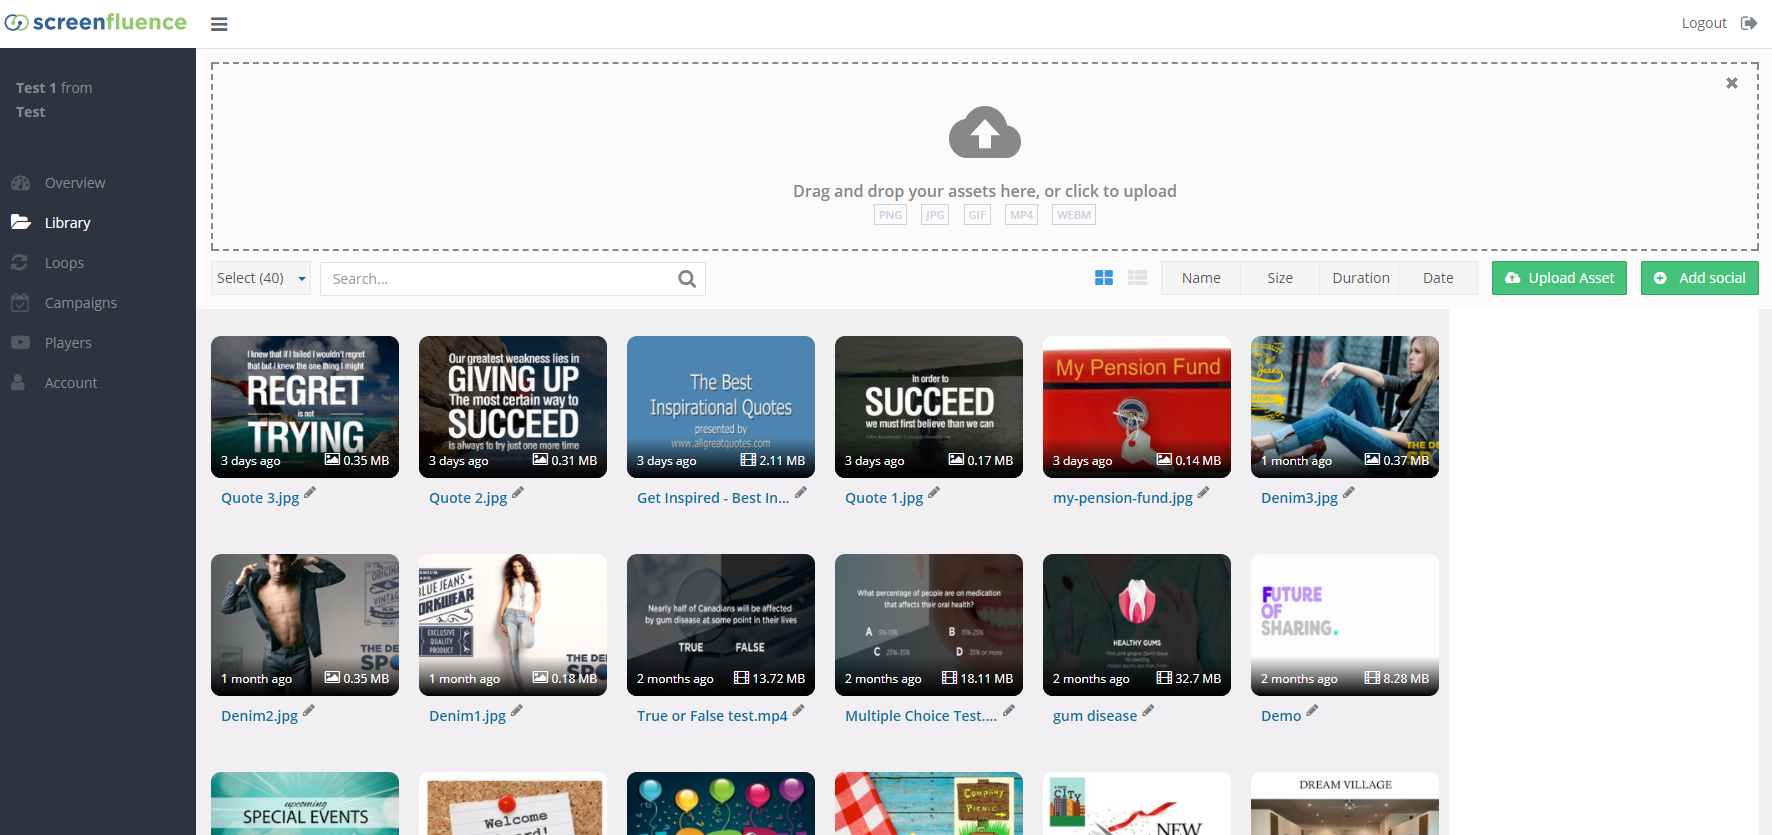This screenshot has width=1772, height=835.
Task: Open the Players page
Action: 68,343
